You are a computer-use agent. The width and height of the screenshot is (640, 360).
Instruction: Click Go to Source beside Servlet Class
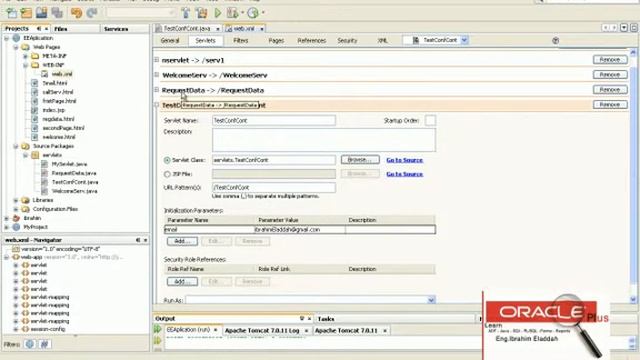[x=404, y=160]
